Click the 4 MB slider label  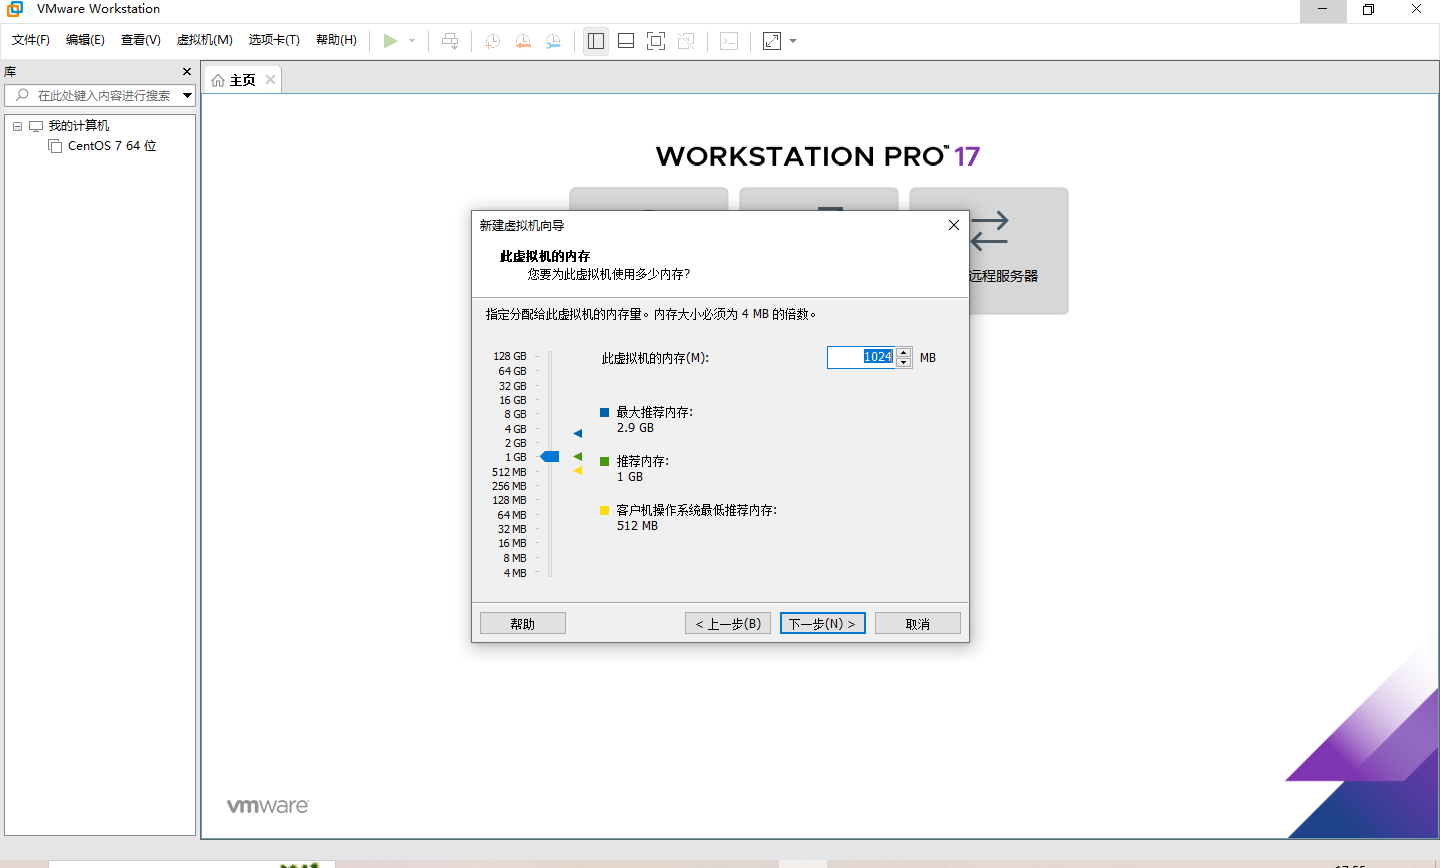515,573
